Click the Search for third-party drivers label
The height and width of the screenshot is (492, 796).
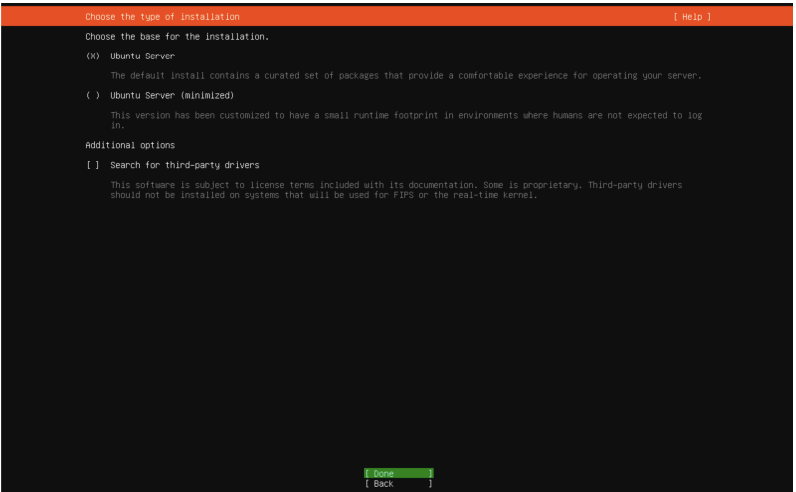click(x=185, y=164)
